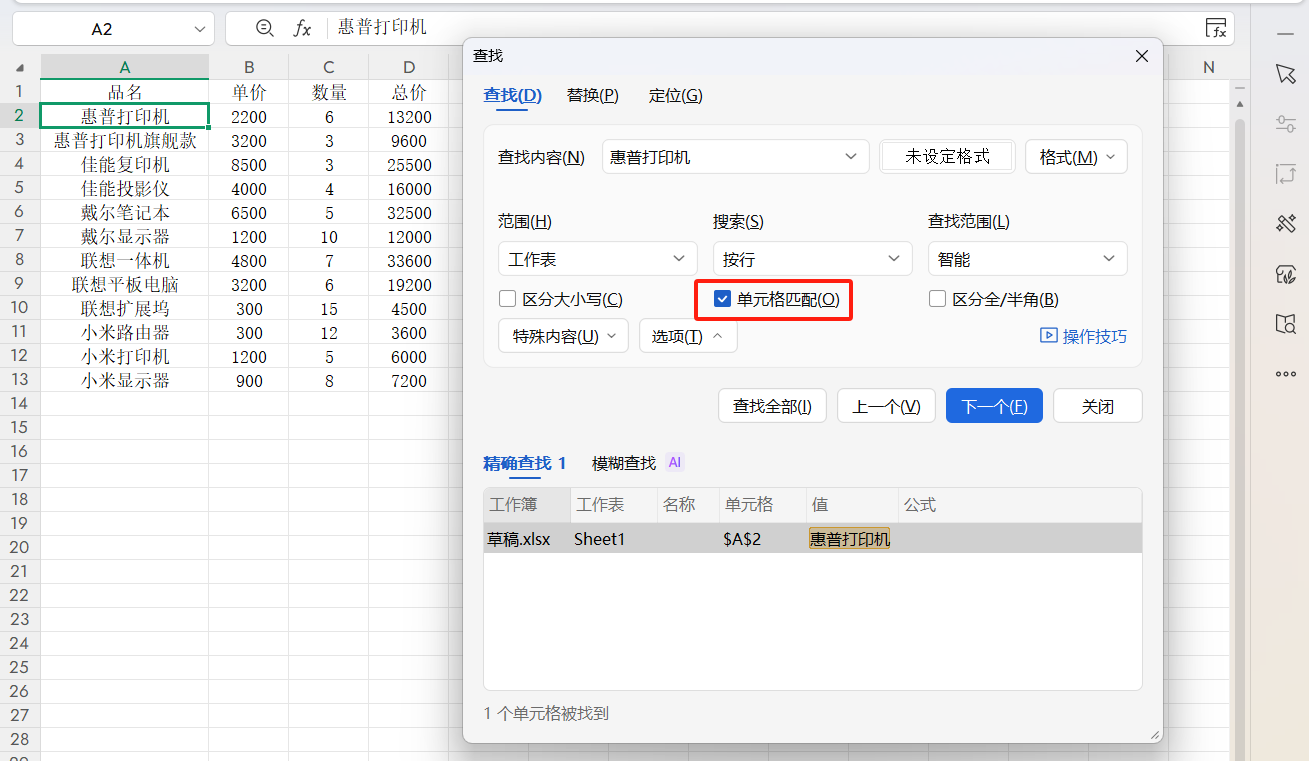Click the select-all corner triangle
Screen dimensions: 1309x761
[x=20, y=68]
